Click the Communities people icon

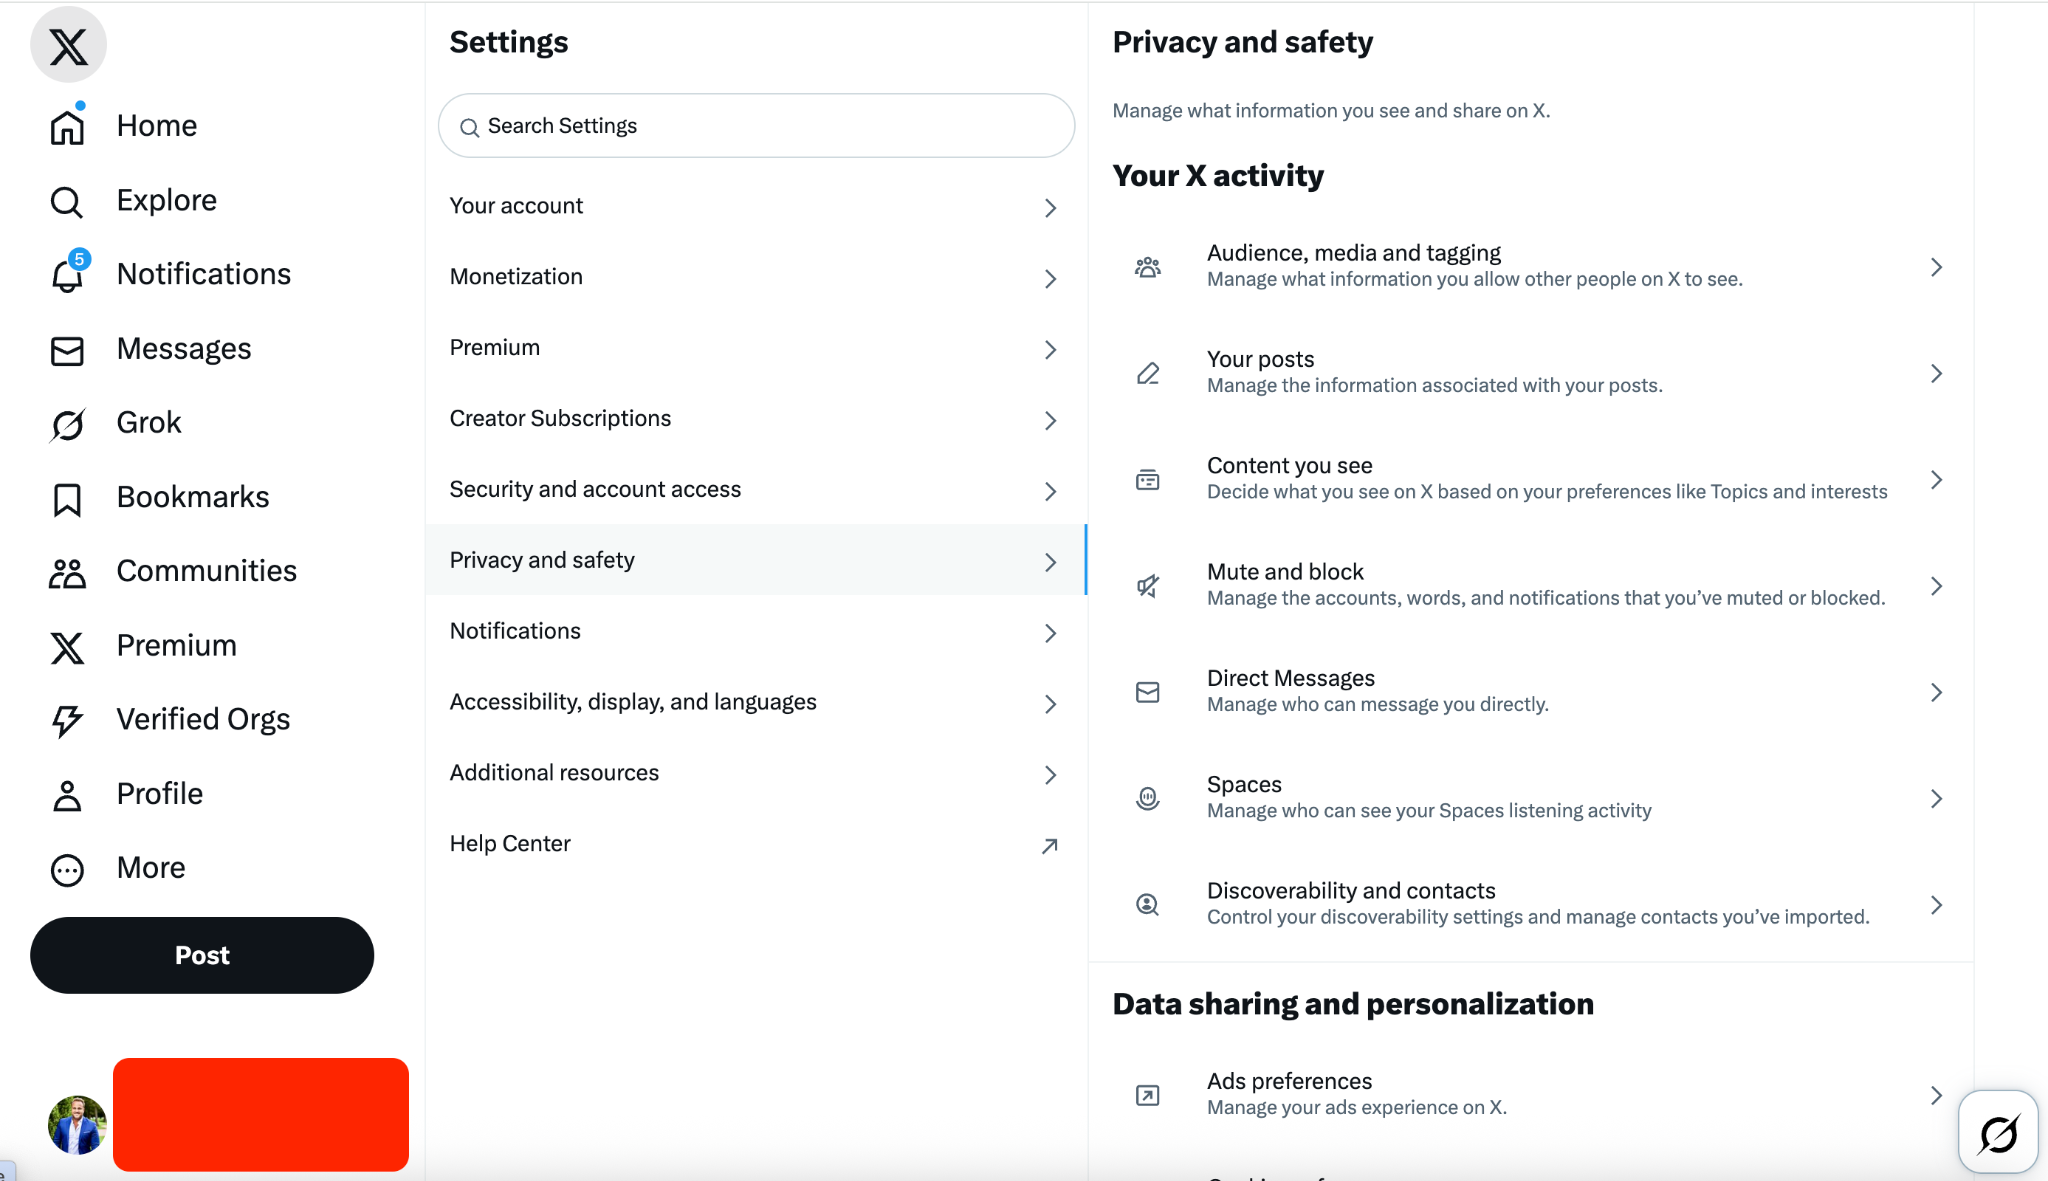pyautogui.click(x=67, y=573)
